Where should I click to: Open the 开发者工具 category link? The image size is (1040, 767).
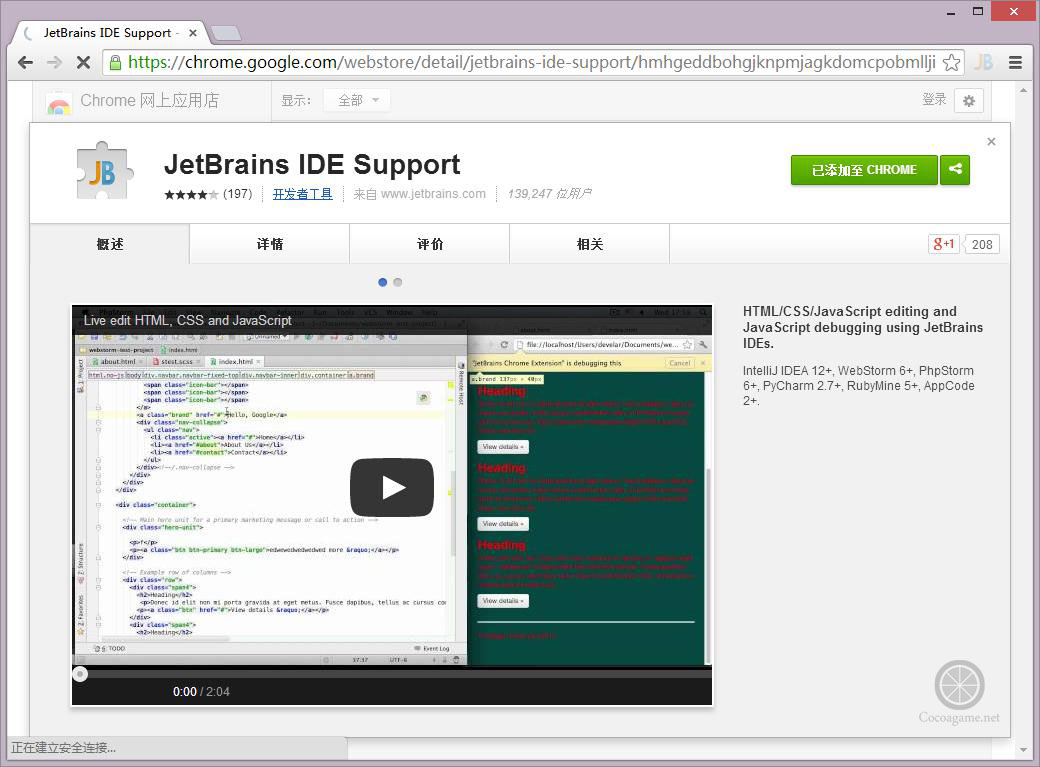click(x=302, y=194)
